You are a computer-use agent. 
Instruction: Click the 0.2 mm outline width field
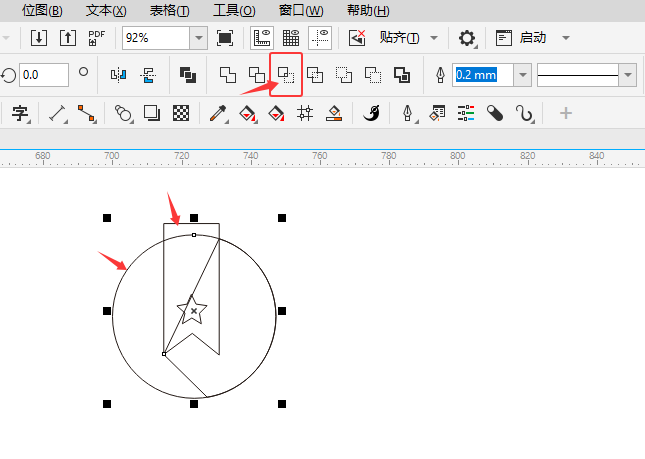[483, 75]
